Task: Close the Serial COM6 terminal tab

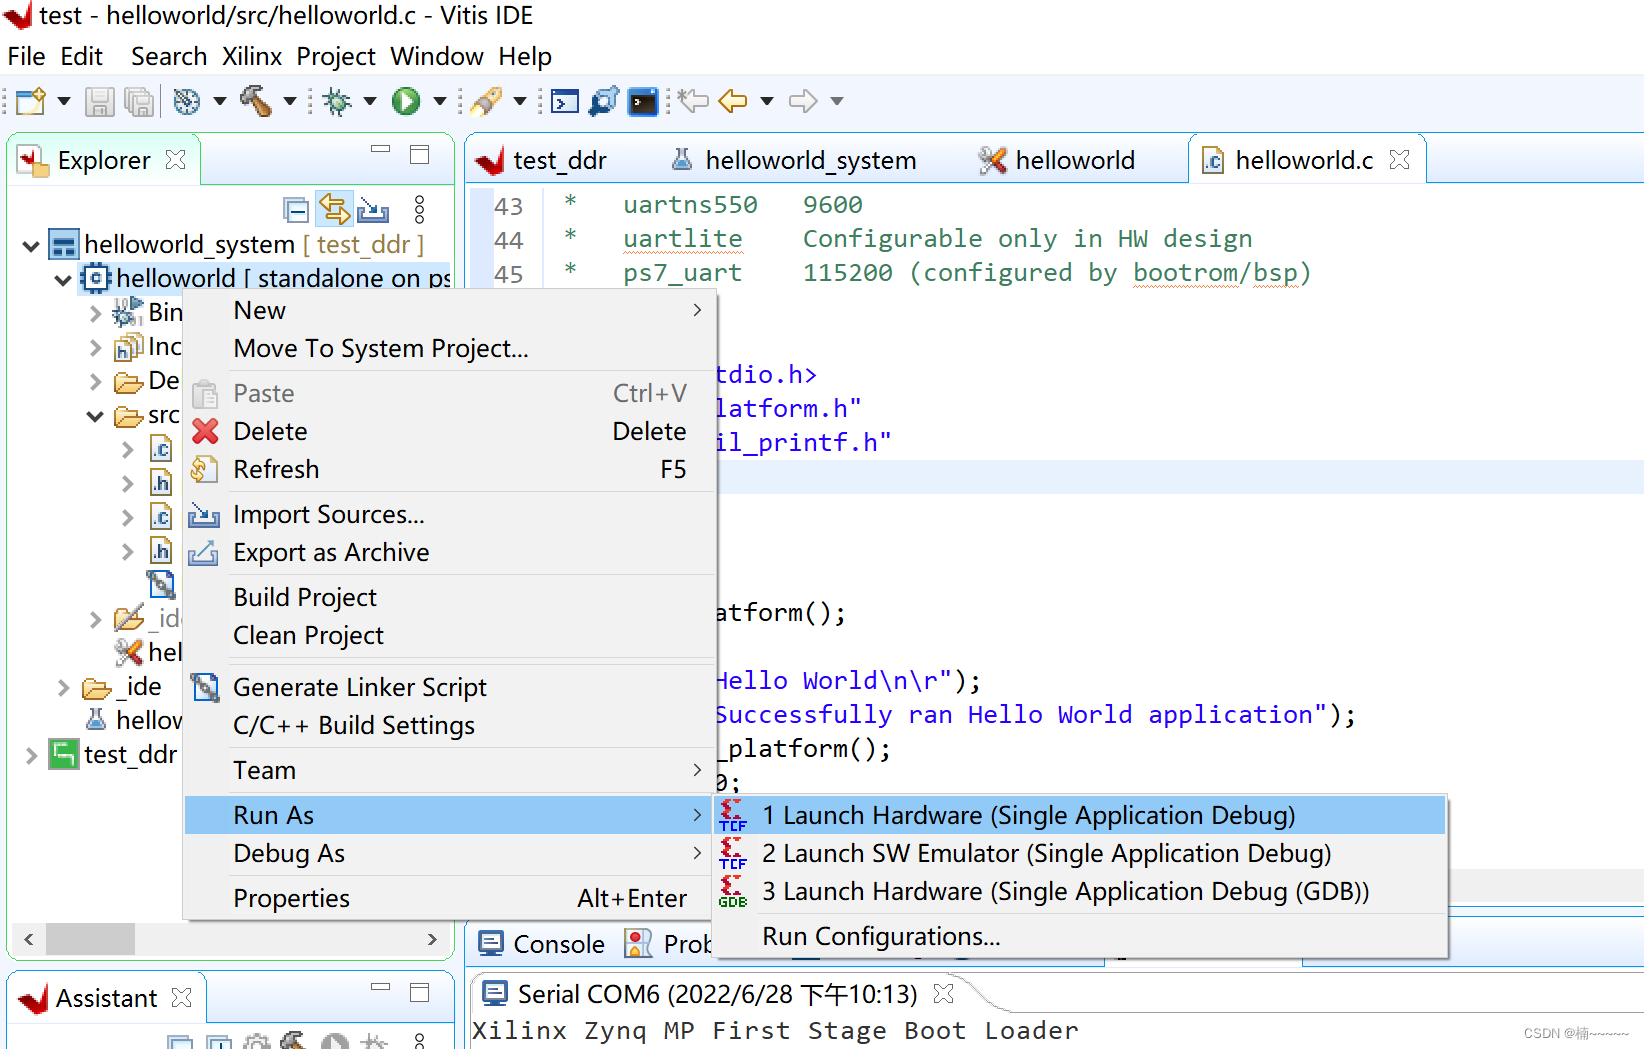Action: [x=943, y=994]
